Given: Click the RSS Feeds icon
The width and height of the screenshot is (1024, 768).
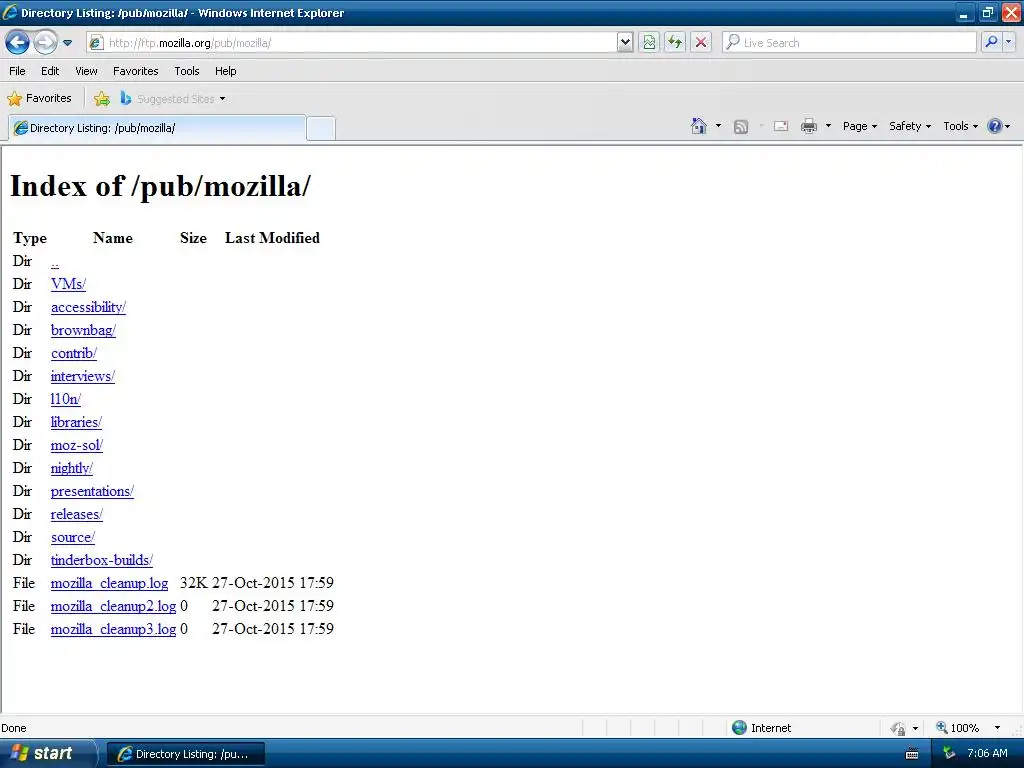Looking at the screenshot, I should click(x=741, y=127).
